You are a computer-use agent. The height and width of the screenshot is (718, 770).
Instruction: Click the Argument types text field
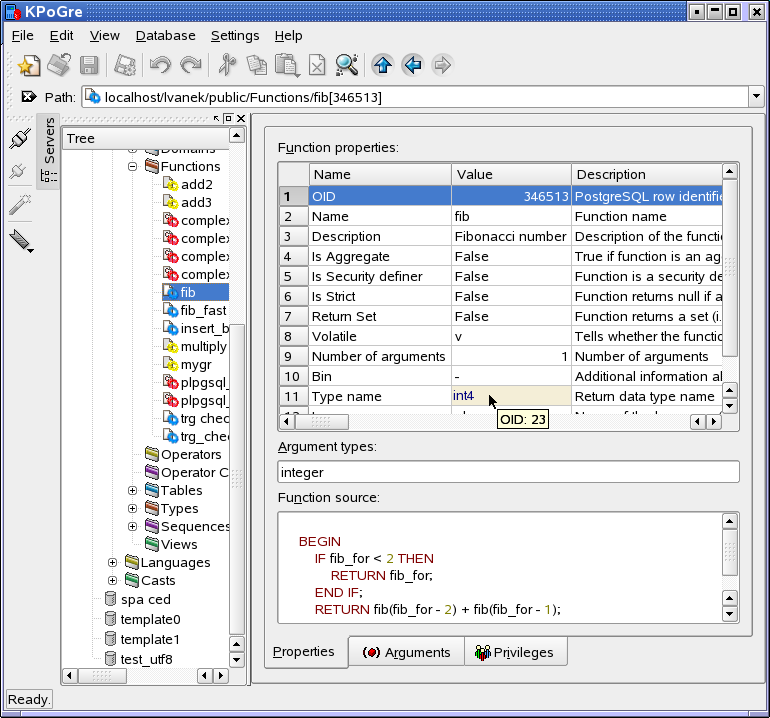click(508, 472)
